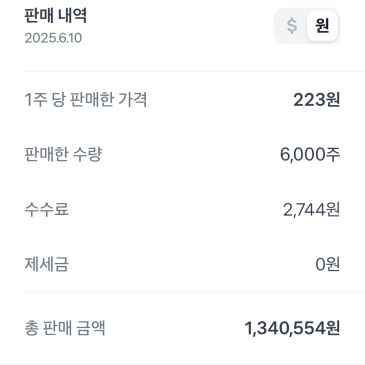365x365 pixels.
Task: Select the 수수료 row label
Action: (47, 209)
